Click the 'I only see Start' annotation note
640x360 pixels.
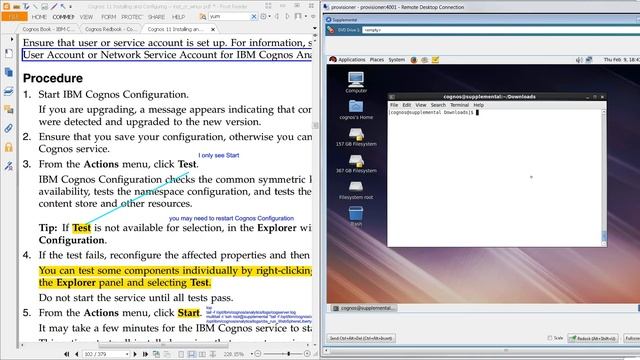coord(219,156)
